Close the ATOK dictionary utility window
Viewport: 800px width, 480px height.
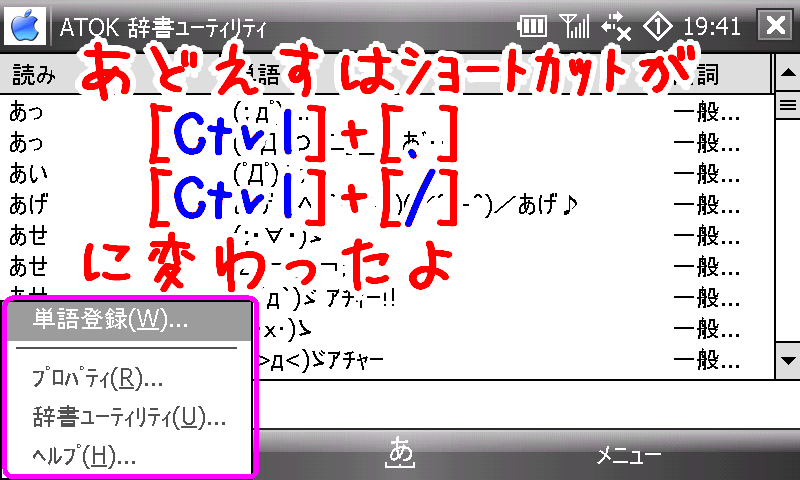(x=776, y=25)
